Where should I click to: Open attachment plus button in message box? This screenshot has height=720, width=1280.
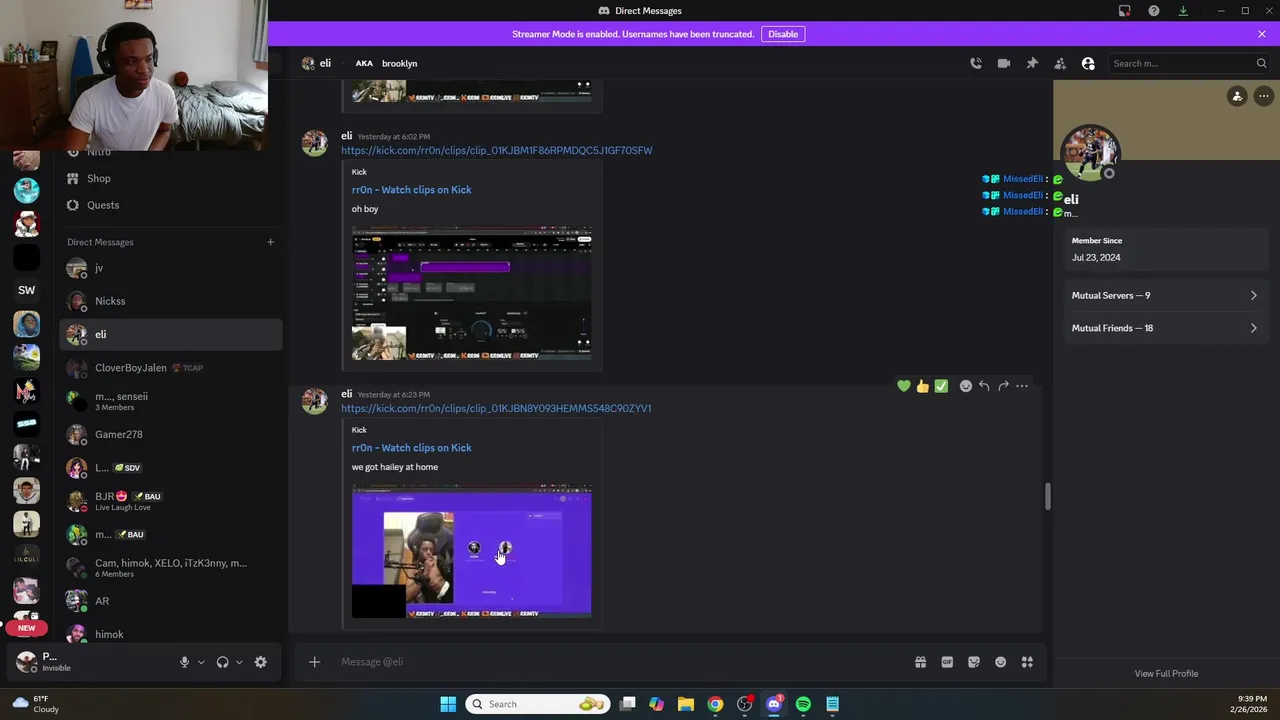tap(314, 662)
